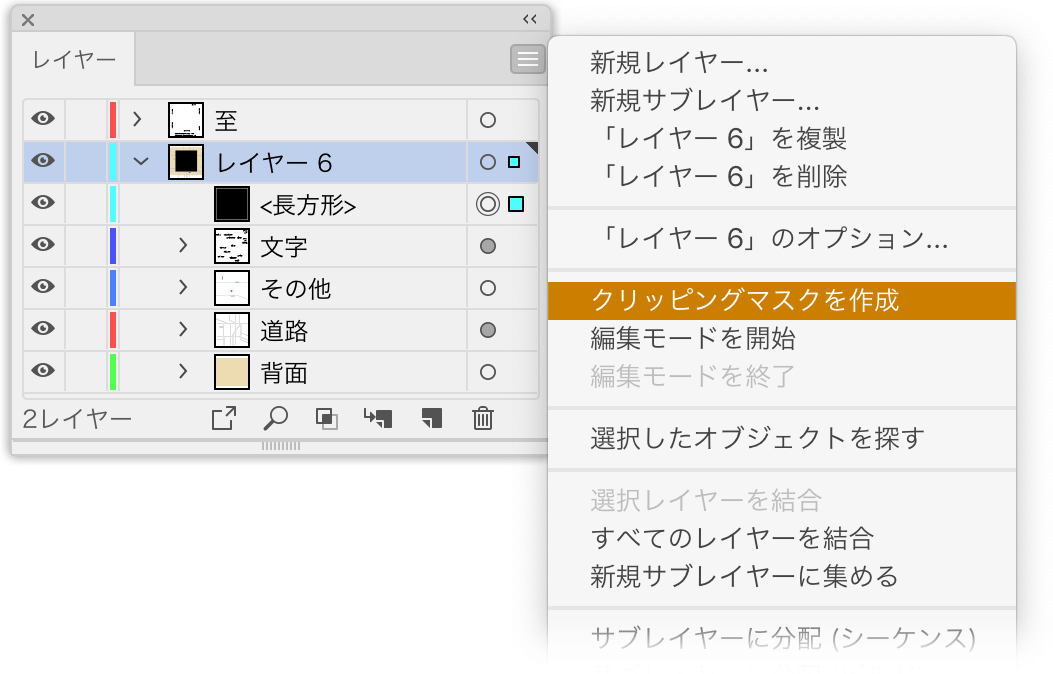Click the その他 sublayer thumbnail
The height and width of the screenshot is (674, 1053).
pos(232,288)
